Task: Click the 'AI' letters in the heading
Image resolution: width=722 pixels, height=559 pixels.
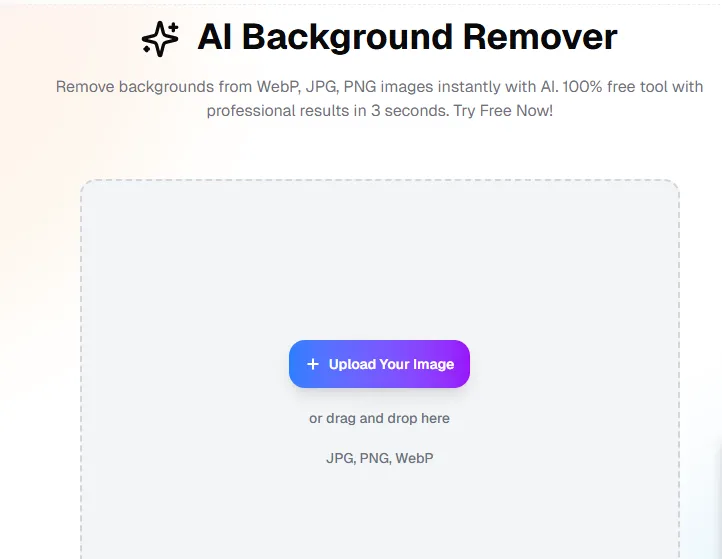Action: 215,37
